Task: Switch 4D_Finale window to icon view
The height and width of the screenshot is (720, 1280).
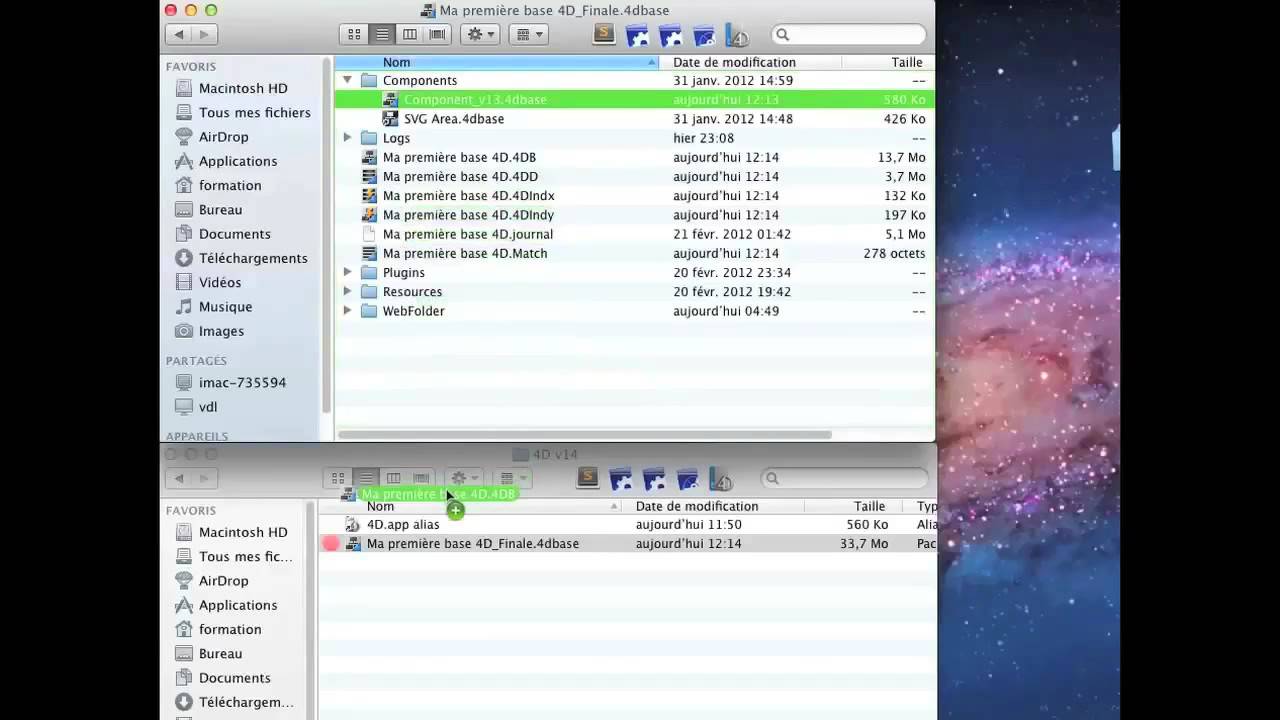Action: [354, 34]
